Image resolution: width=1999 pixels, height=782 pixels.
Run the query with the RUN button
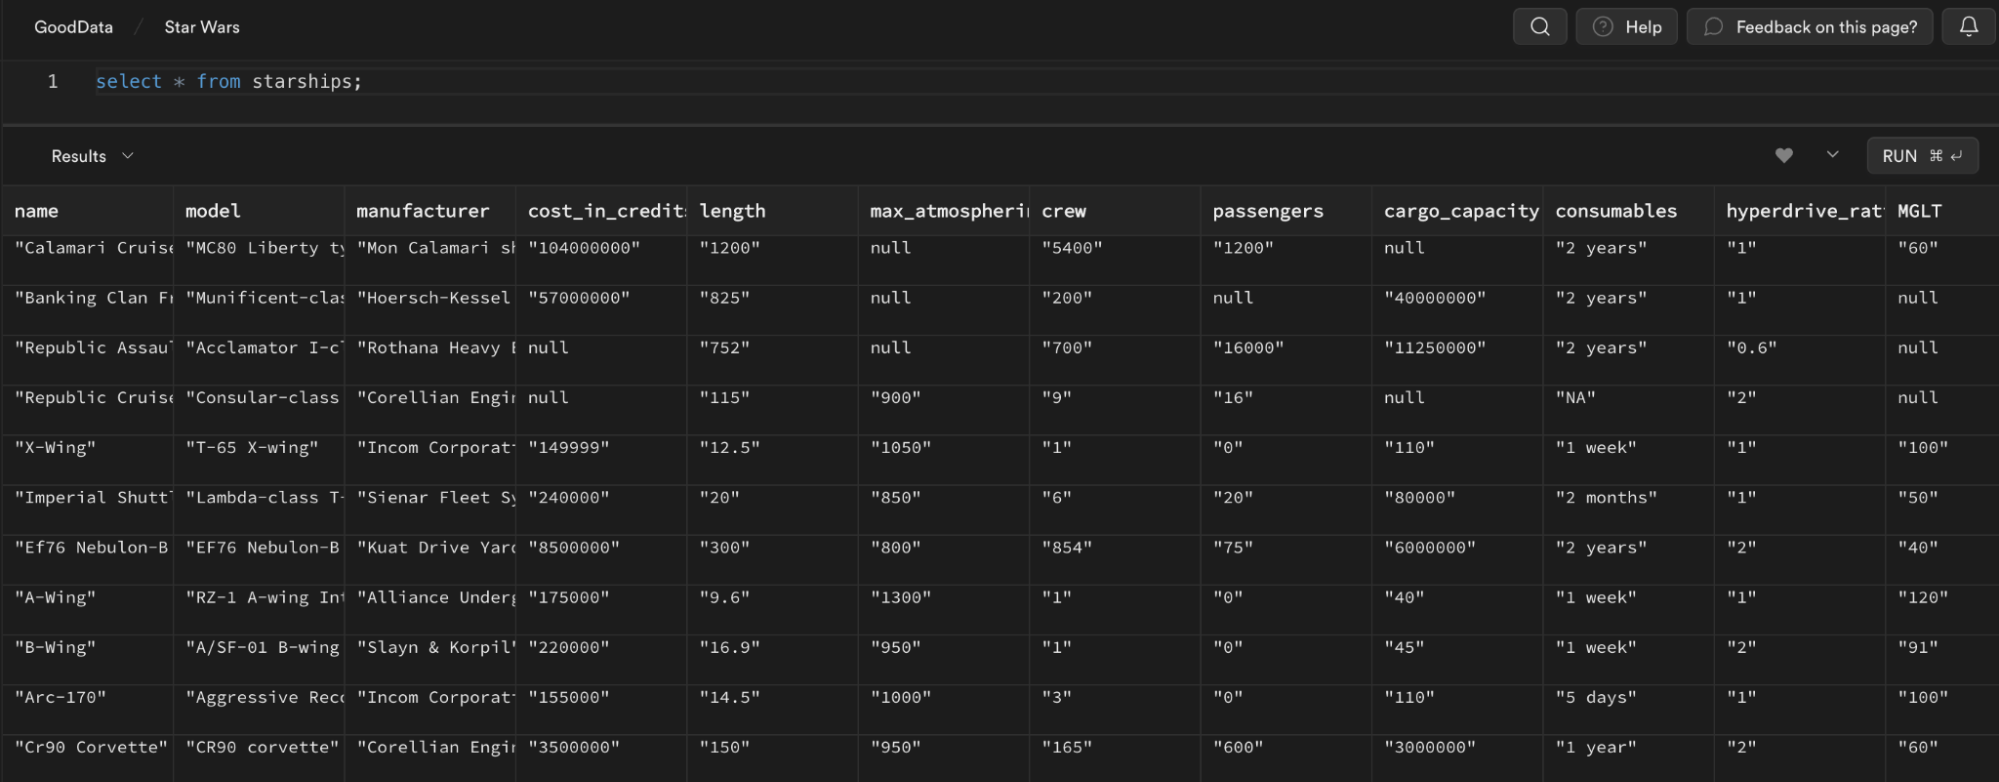(x=1922, y=156)
